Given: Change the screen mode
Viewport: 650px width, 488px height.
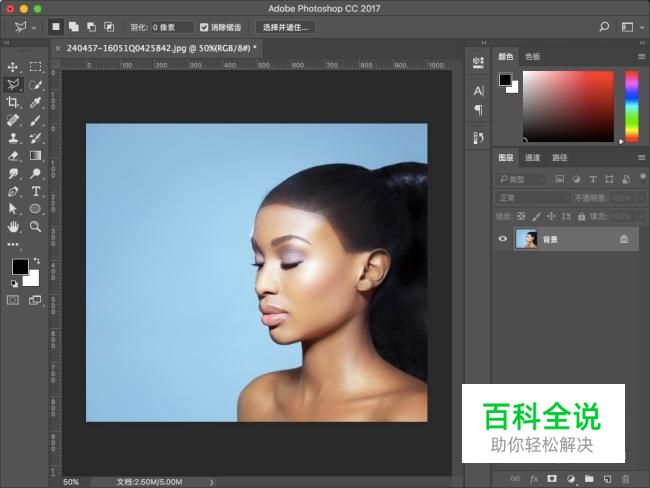Looking at the screenshot, I should coord(35,300).
